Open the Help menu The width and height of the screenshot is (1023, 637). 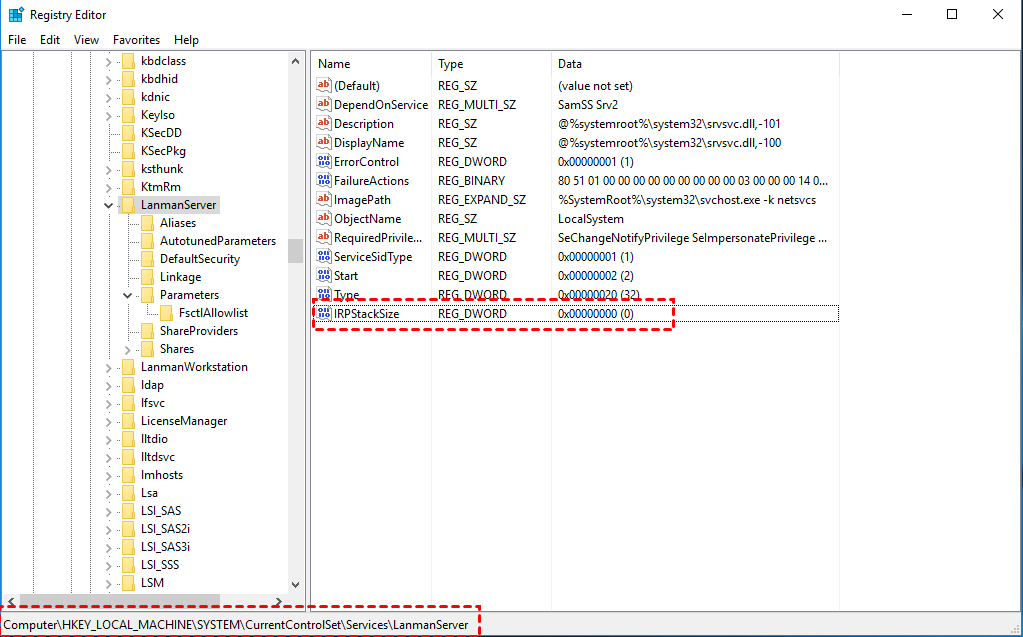186,40
